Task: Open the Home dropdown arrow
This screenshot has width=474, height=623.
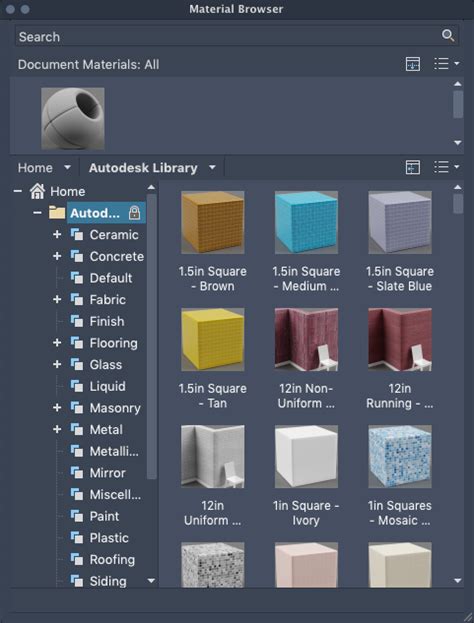Action: [x=68, y=168]
